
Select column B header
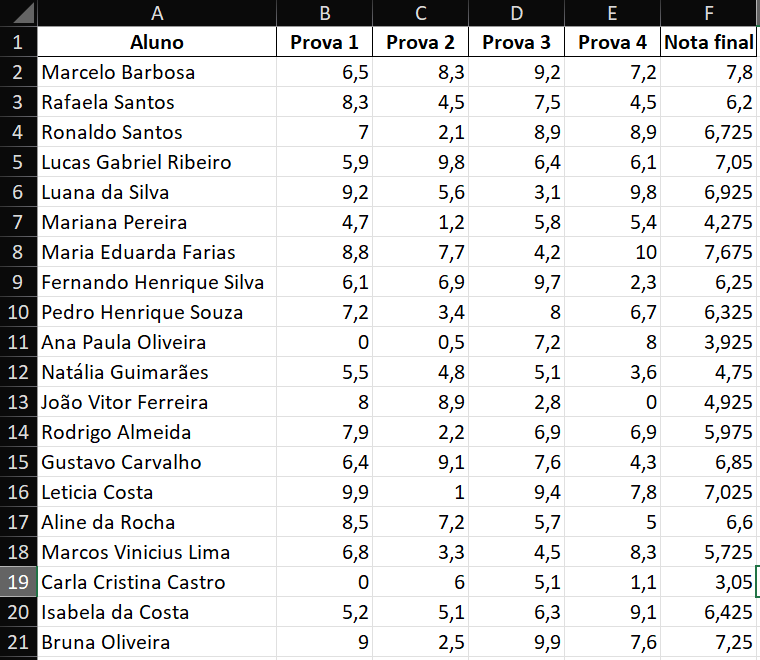coord(324,13)
